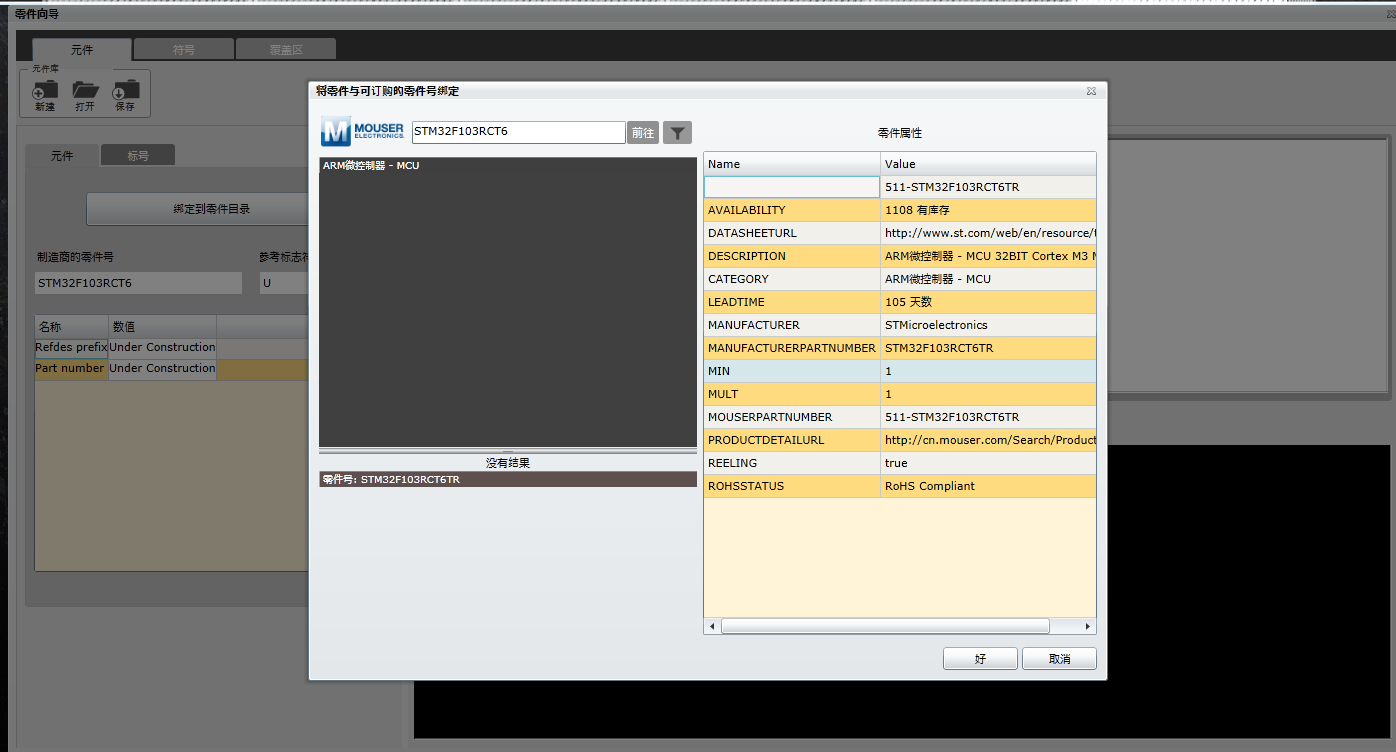Select the DESCRIPTION property row
This screenshot has width=1396, height=752.
[900, 256]
